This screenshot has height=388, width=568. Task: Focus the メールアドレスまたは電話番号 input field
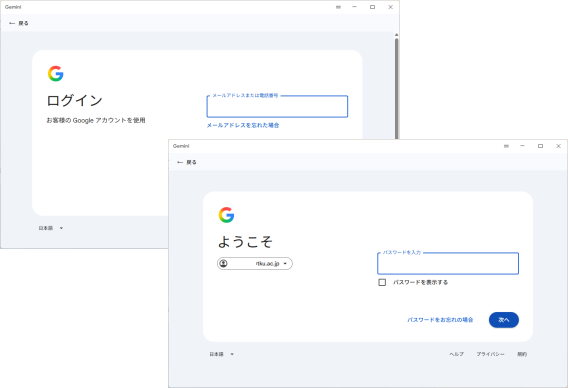coord(277,107)
